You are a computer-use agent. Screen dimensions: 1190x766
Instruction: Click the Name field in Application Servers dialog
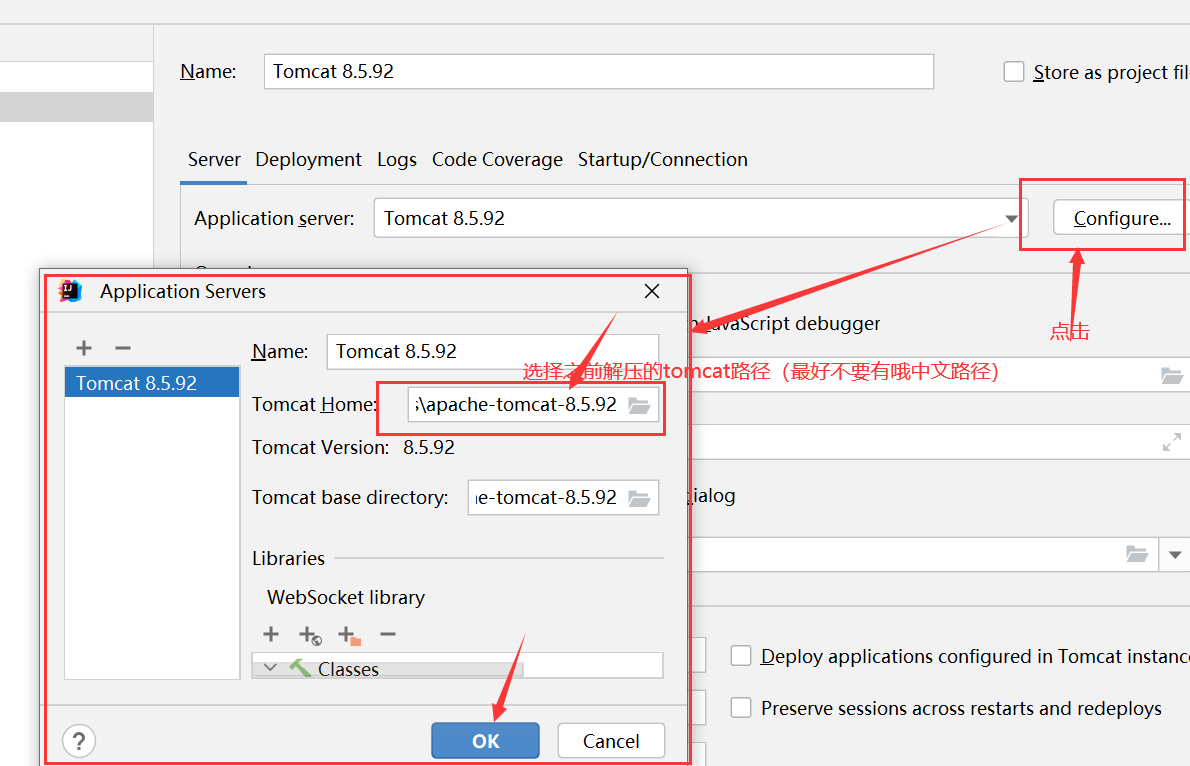pyautogui.click(x=493, y=351)
